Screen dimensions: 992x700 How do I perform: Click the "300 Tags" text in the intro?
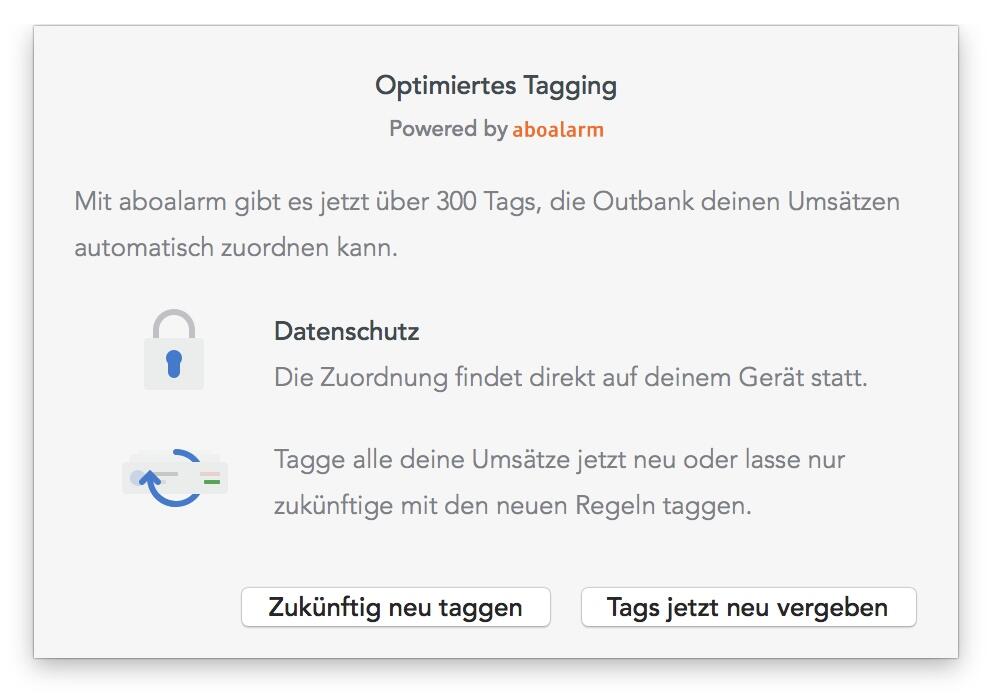[x=486, y=201]
